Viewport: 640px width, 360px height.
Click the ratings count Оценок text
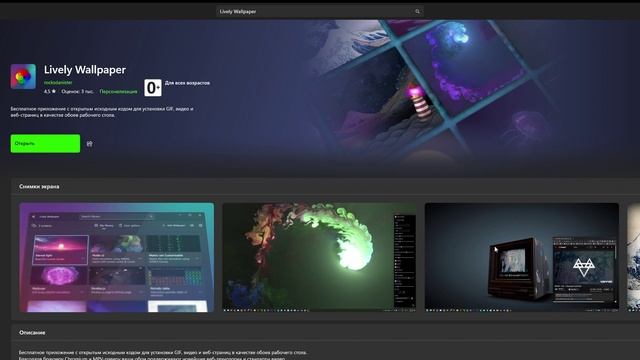point(78,92)
